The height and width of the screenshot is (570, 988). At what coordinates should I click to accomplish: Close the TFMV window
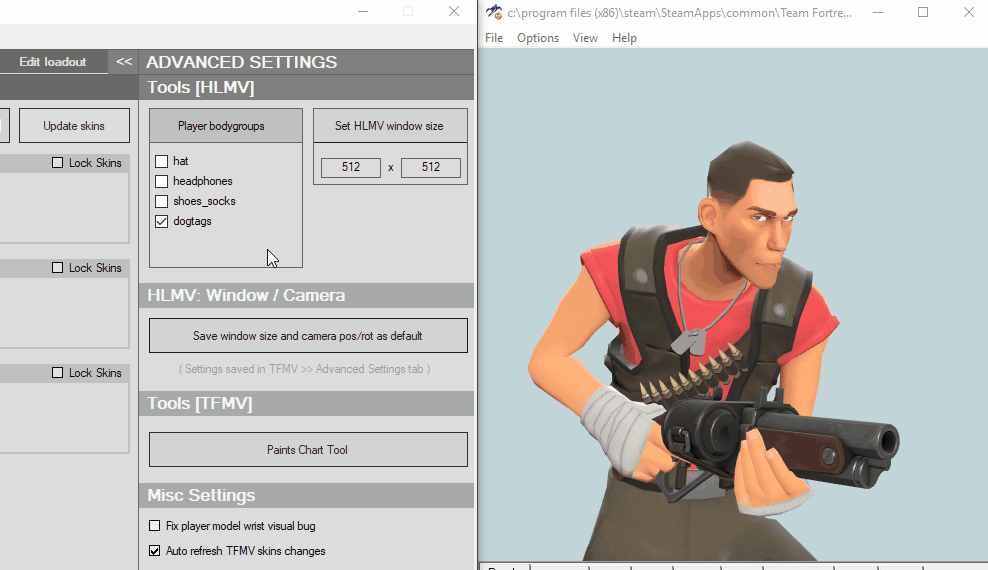point(454,11)
